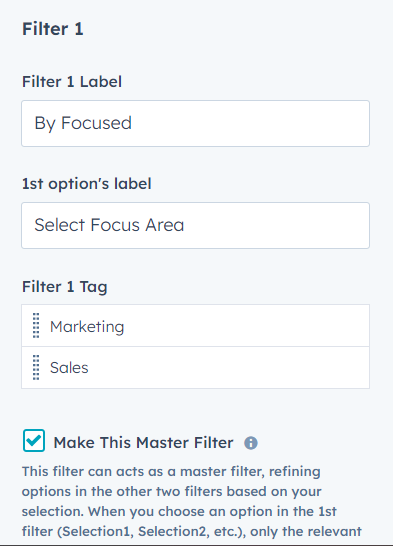The width and height of the screenshot is (393, 546).
Task: Click the drag handle beside Sales
Action: (x=36, y=367)
